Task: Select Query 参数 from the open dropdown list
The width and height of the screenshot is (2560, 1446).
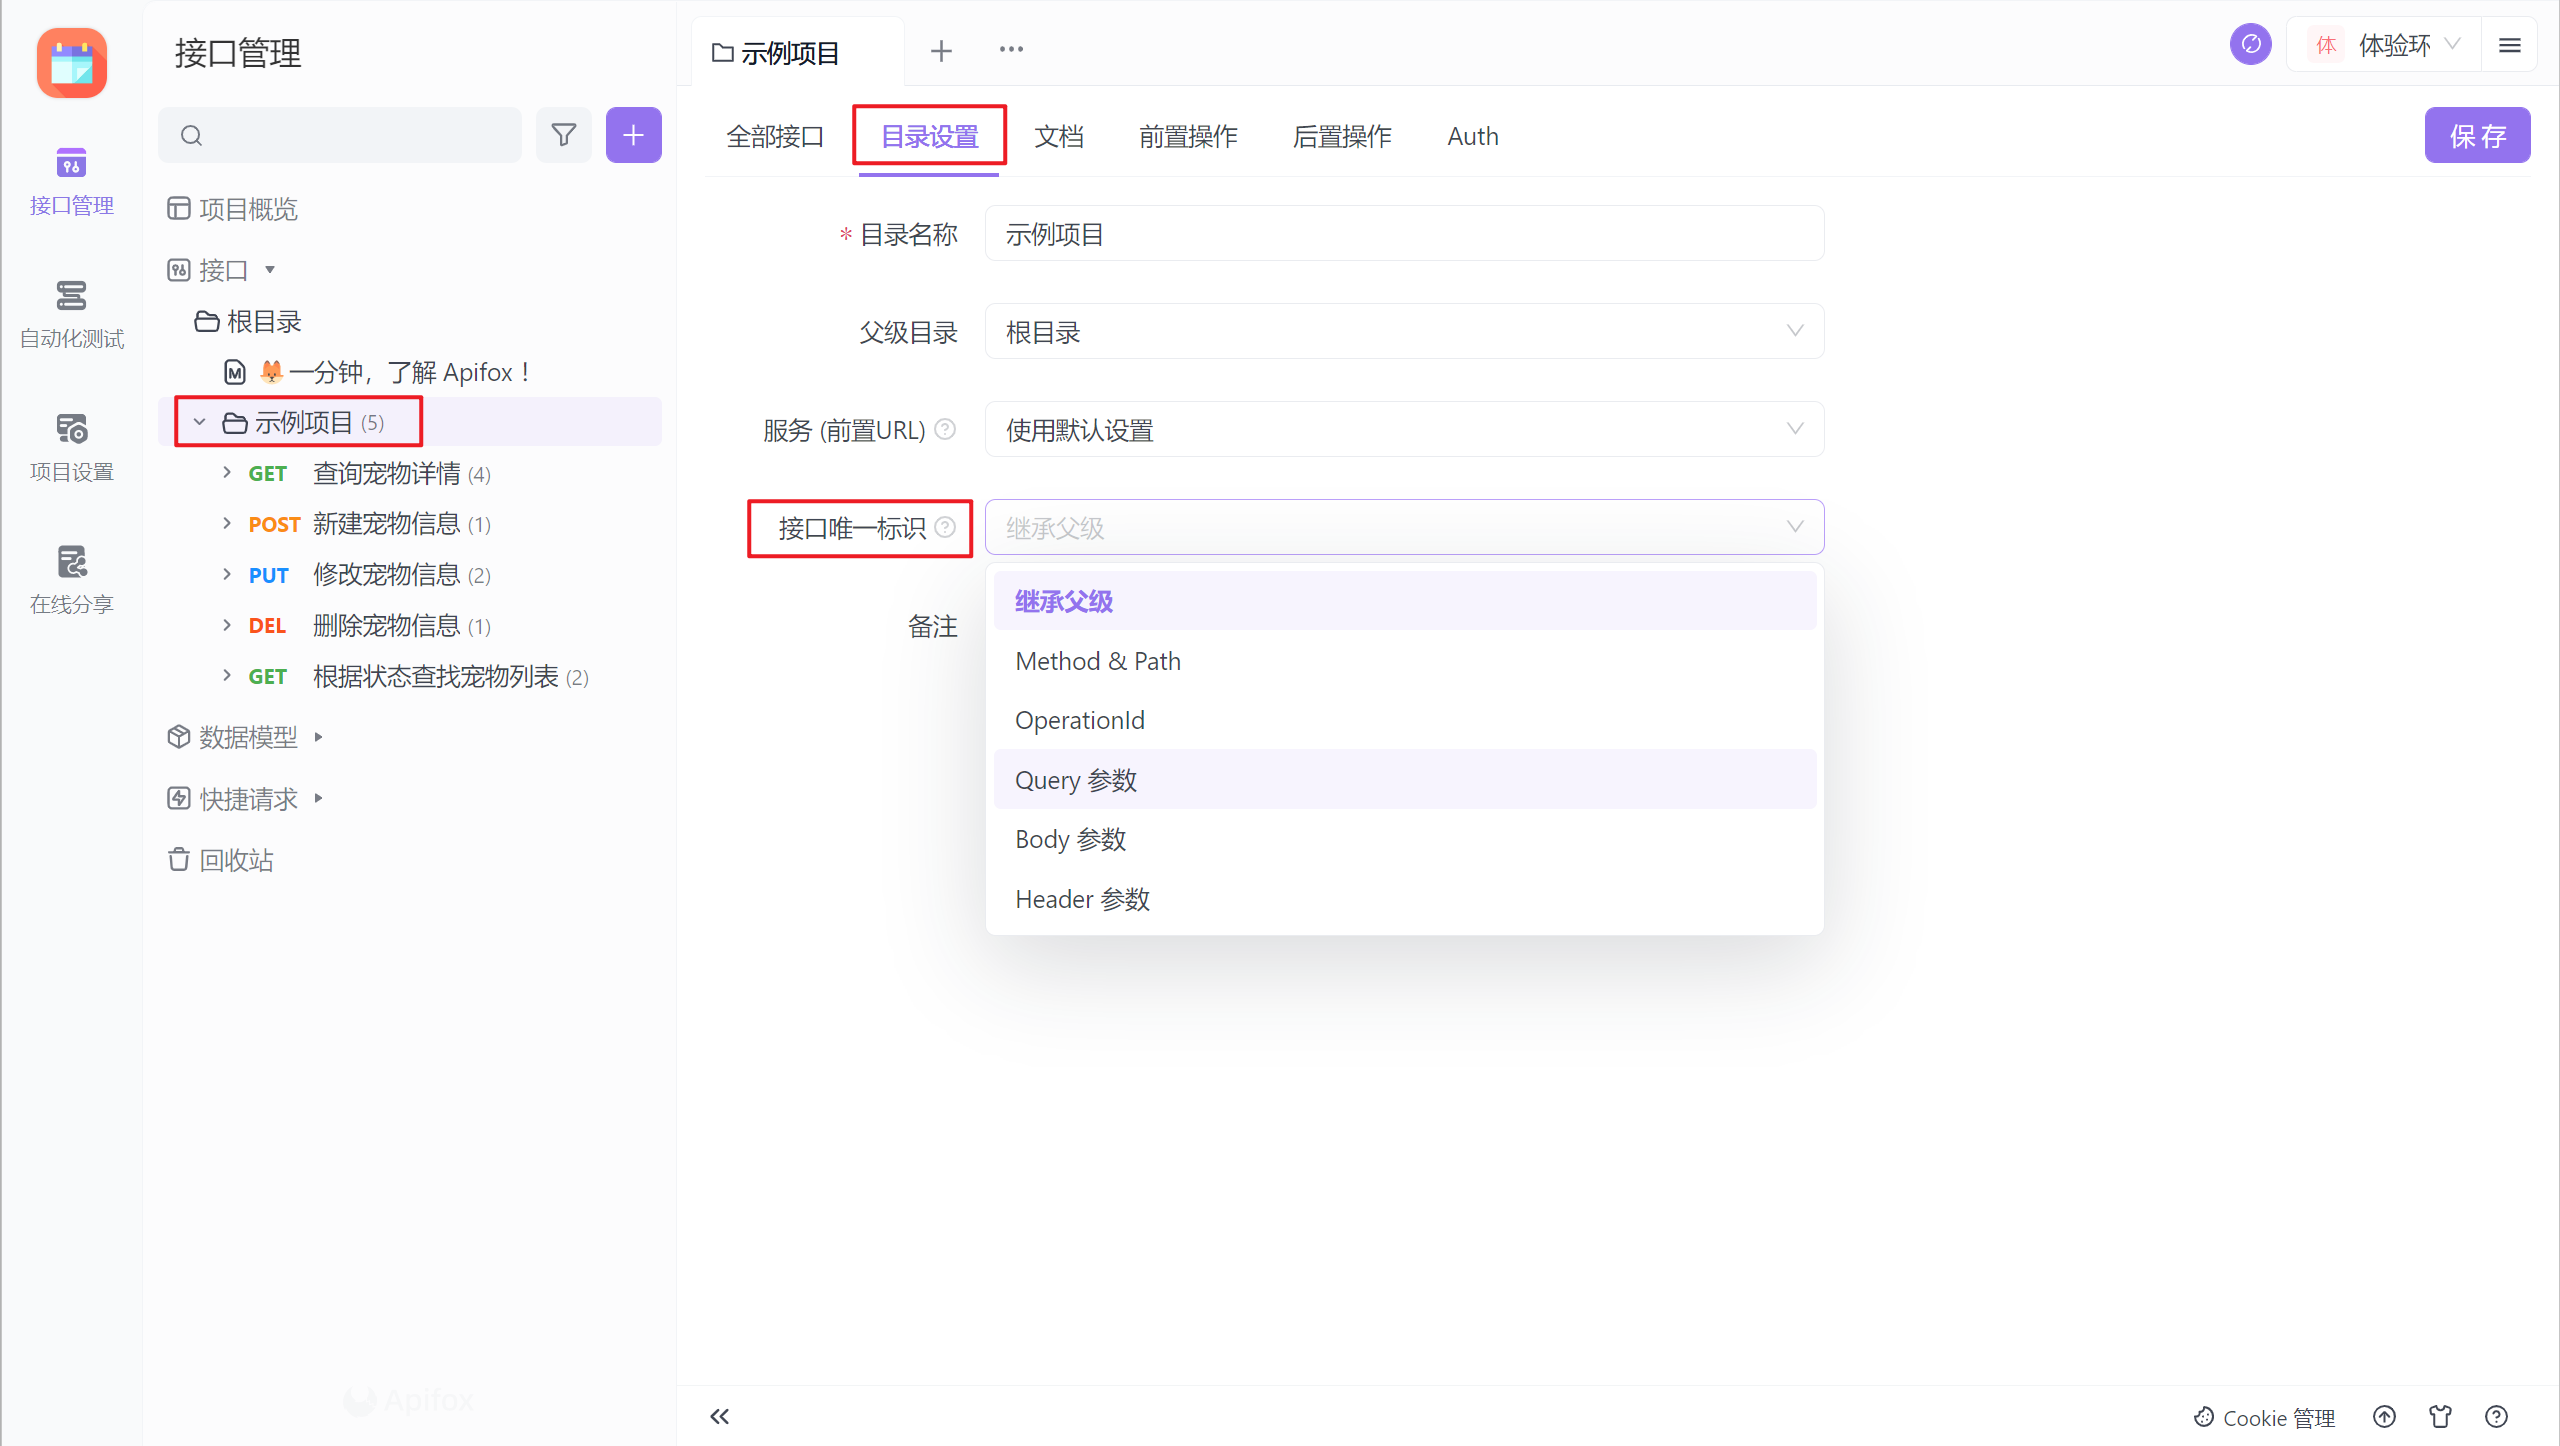Action: pos(1076,779)
